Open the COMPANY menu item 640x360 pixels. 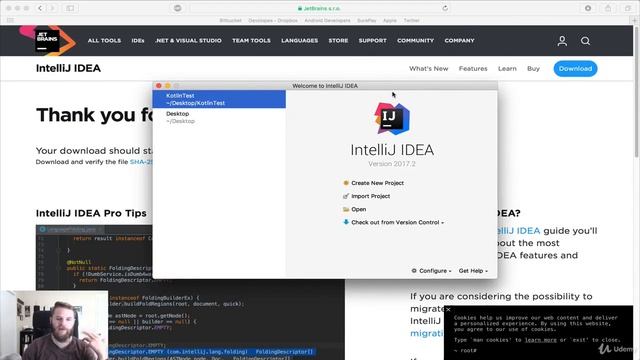pos(460,40)
